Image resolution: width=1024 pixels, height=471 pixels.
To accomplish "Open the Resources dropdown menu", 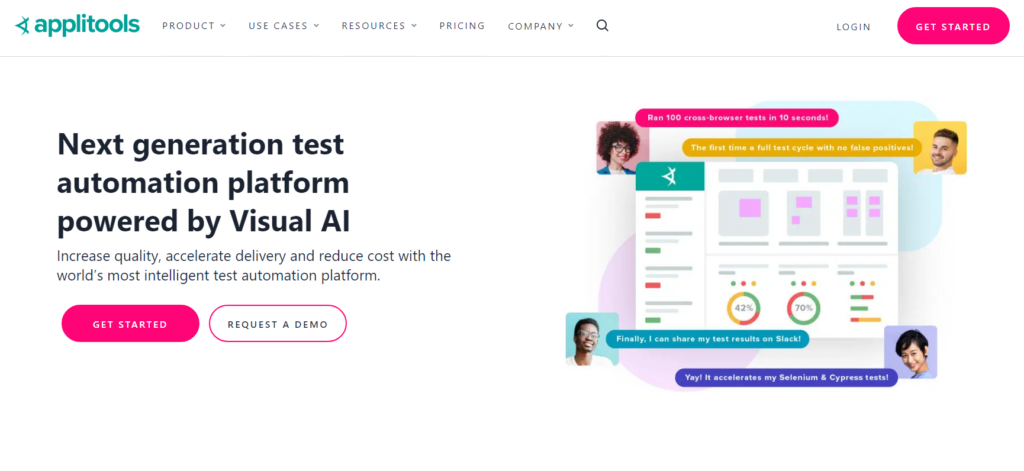I will click(x=380, y=26).
